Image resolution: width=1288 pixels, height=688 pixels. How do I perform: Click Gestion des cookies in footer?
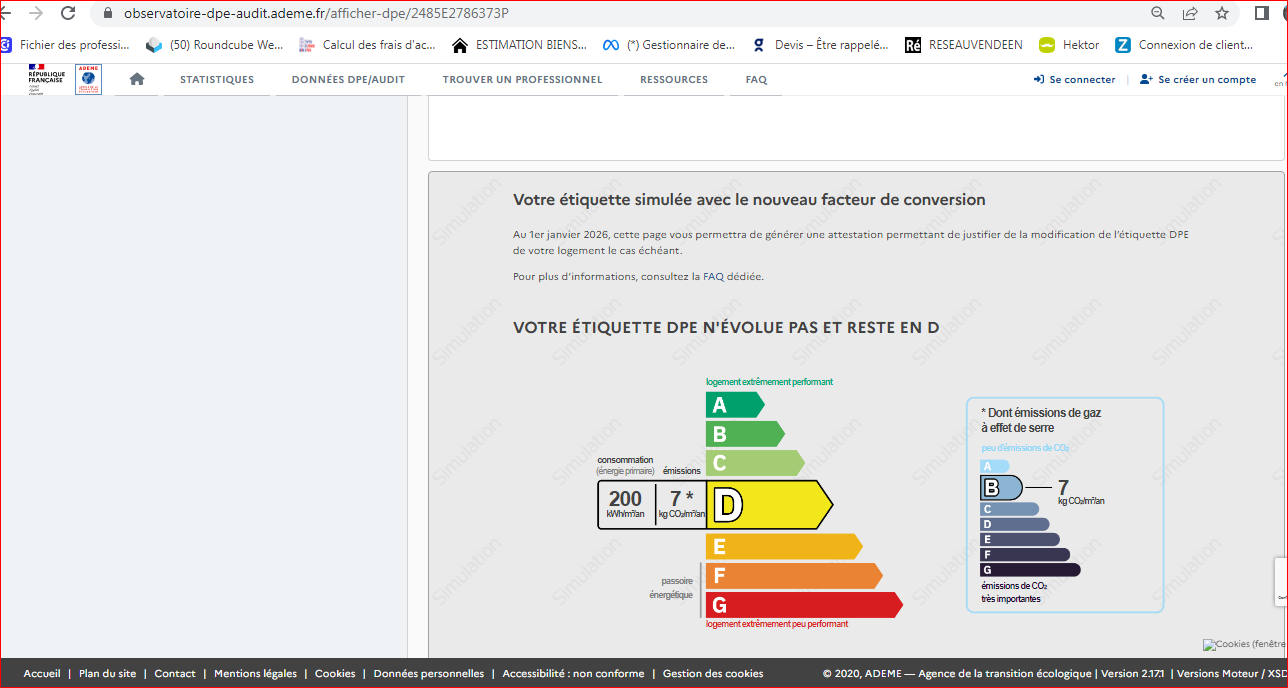(712, 674)
